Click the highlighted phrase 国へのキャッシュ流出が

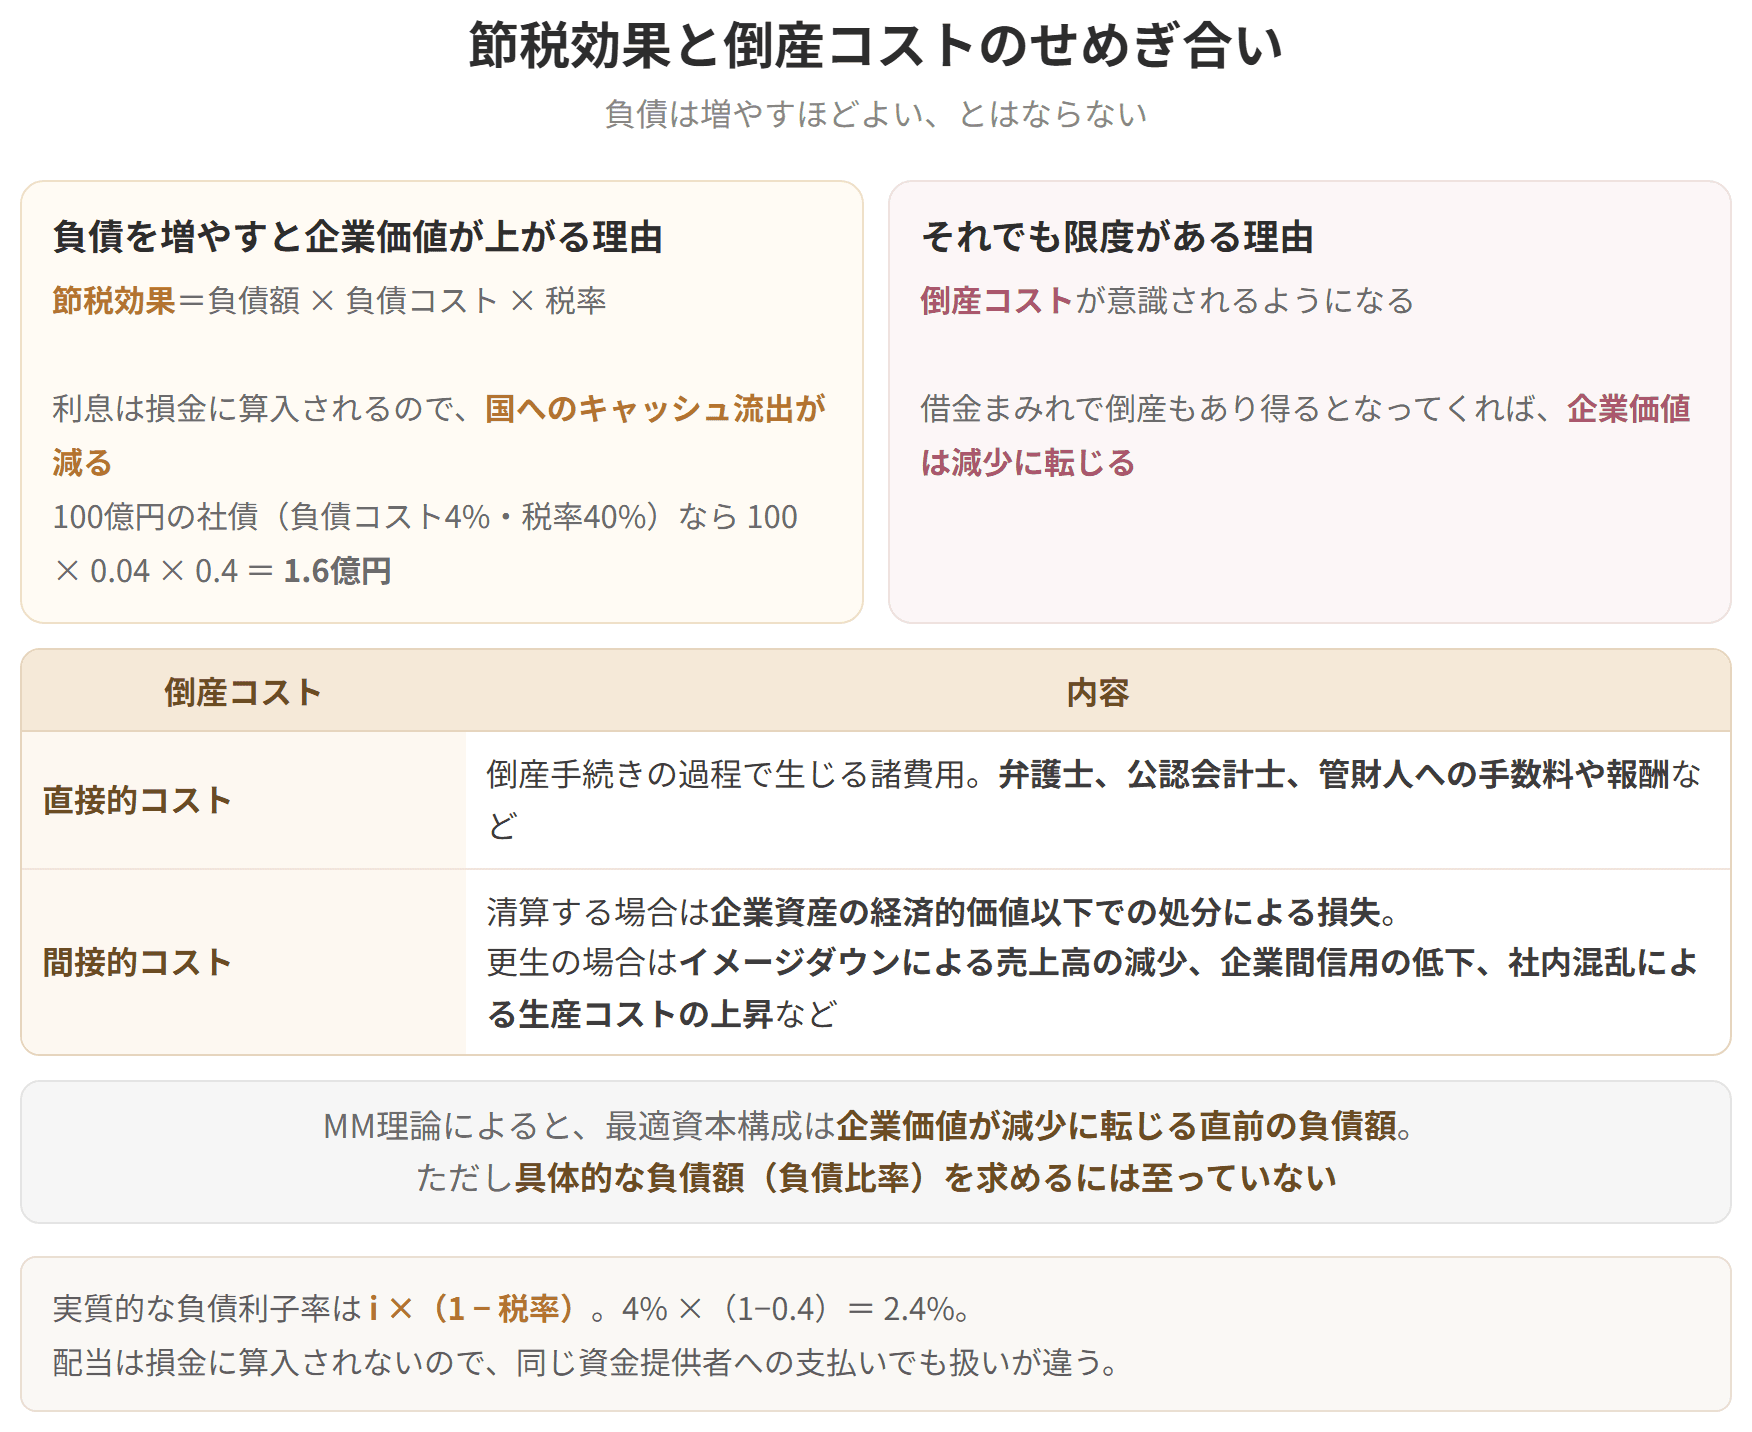(656, 408)
